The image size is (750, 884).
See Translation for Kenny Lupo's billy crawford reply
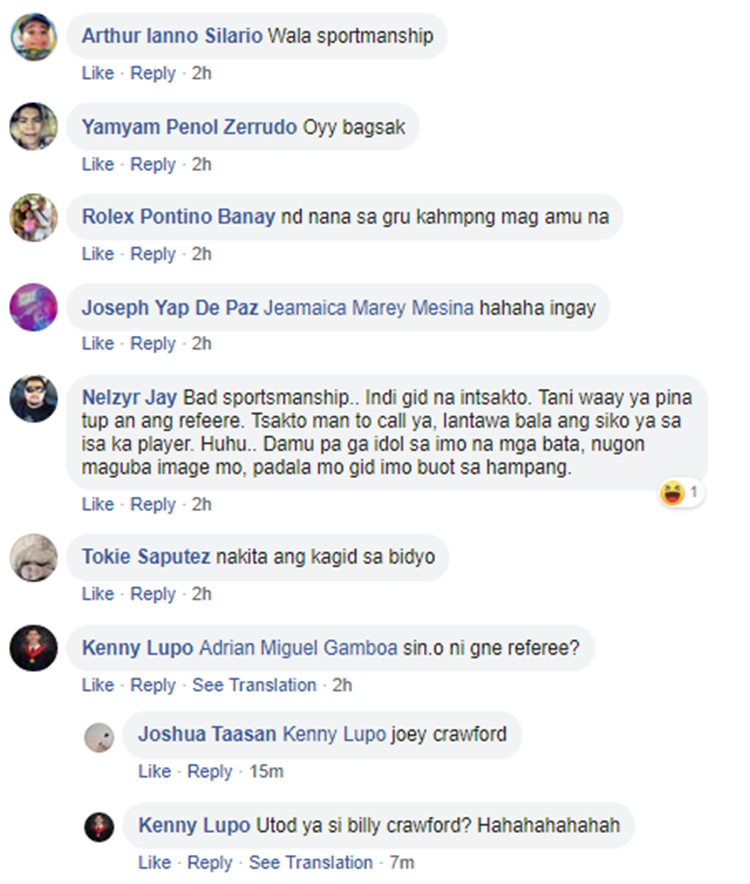pyautogui.click(x=311, y=863)
